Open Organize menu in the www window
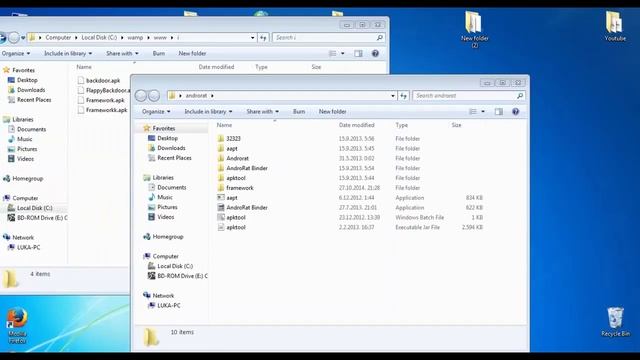Screen dimensions: 640x360 [16, 53]
